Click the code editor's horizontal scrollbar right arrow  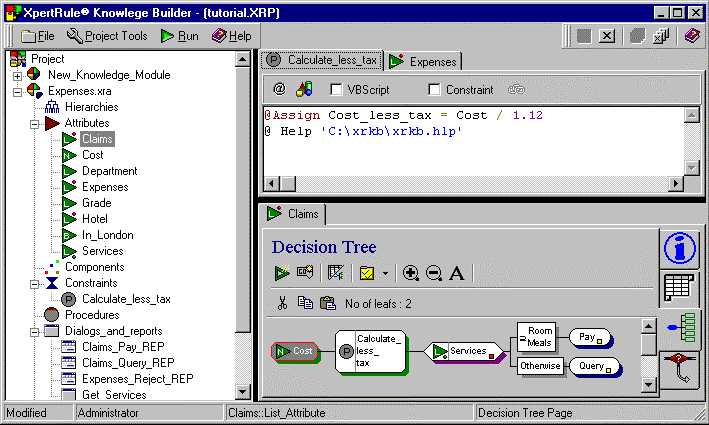click(676, 184)
